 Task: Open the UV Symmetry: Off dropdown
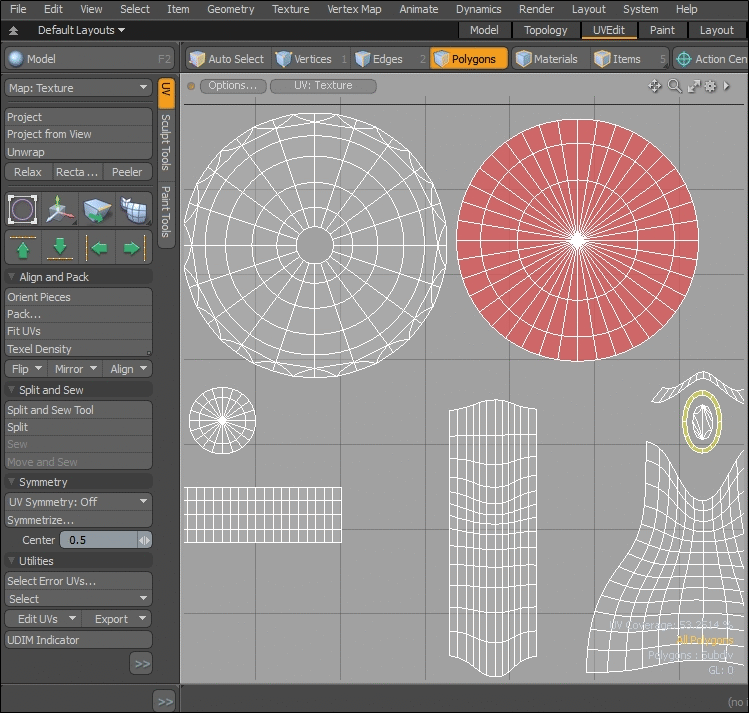click(x=78, y=501)
